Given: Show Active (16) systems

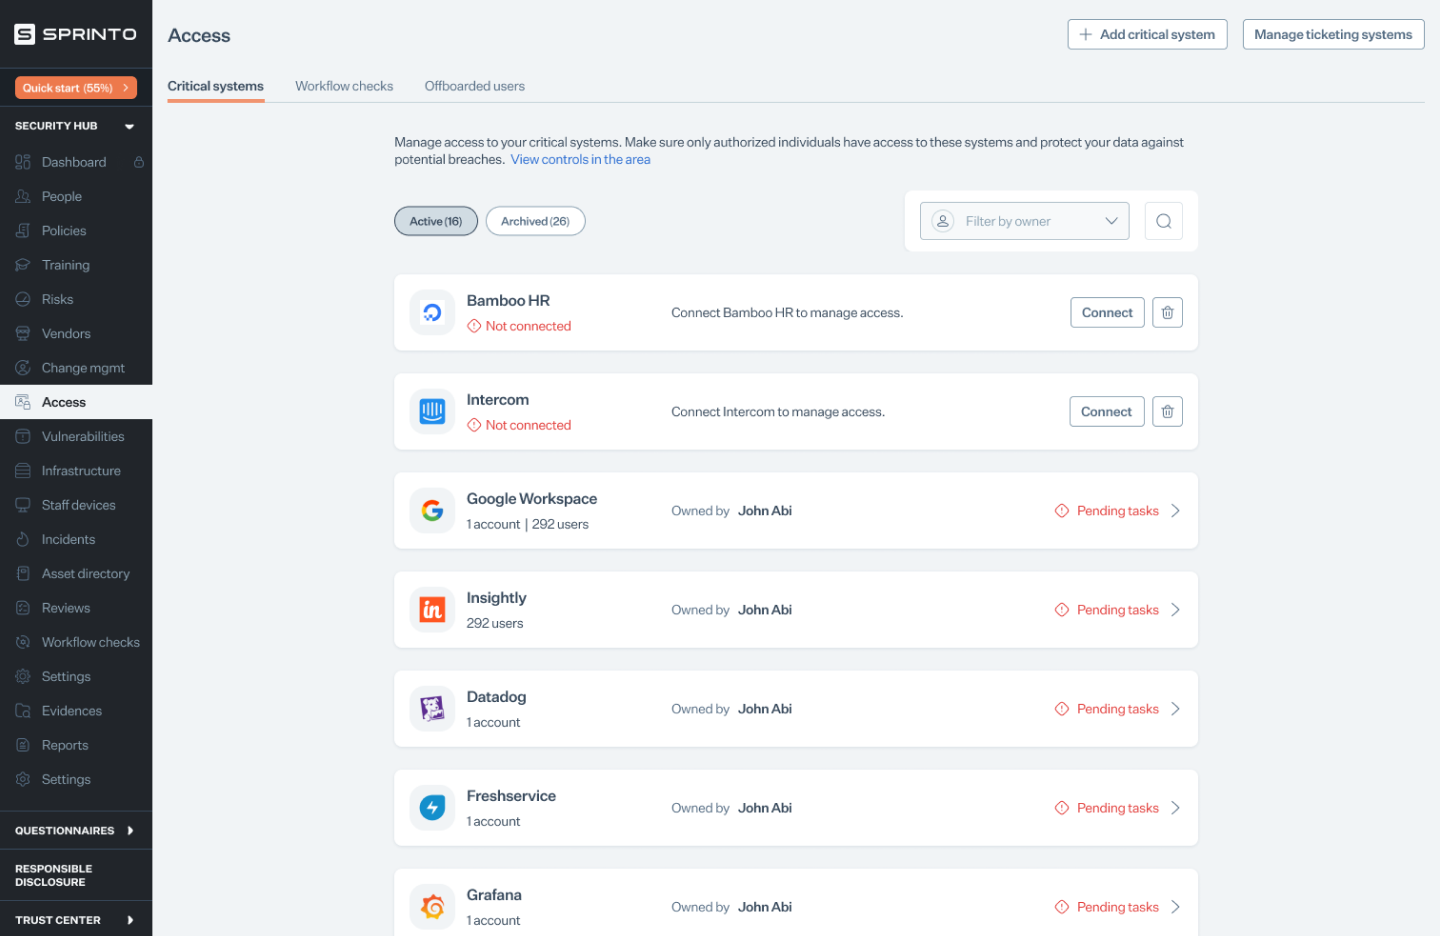Looking at the screenshot, I should coord(436,221).
